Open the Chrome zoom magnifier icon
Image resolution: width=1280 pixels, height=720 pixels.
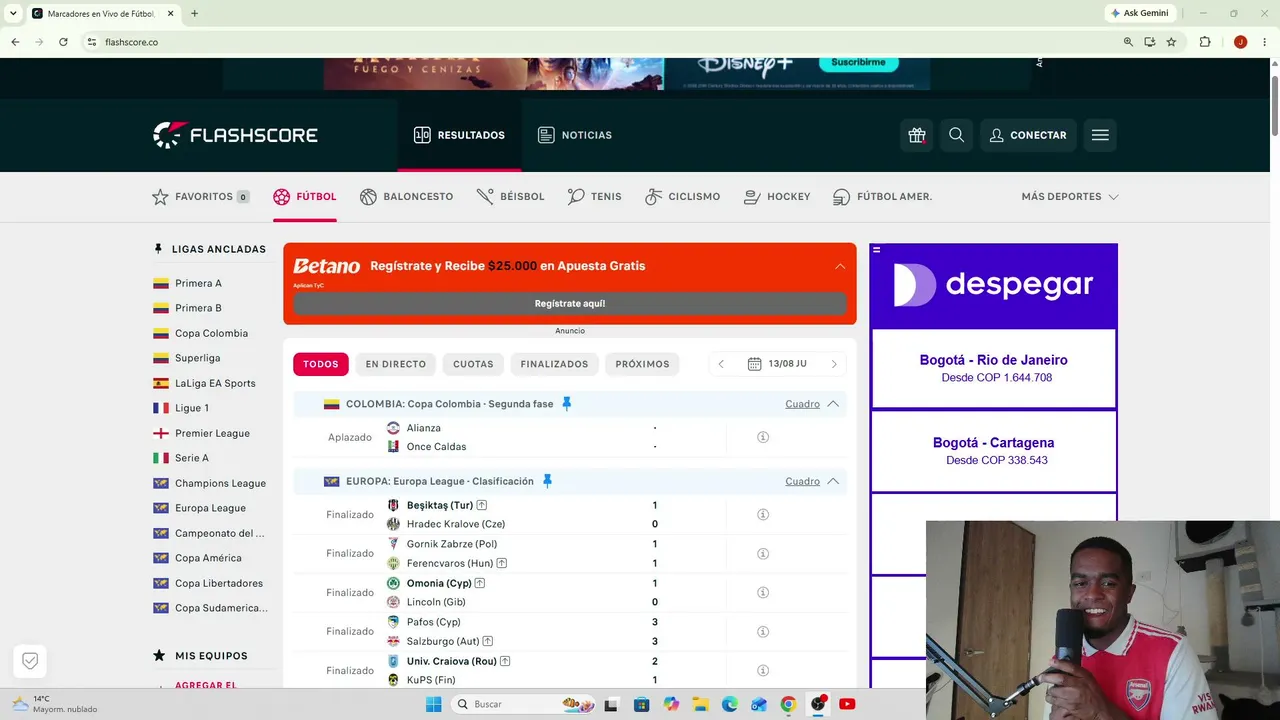tap(1128, 42)
